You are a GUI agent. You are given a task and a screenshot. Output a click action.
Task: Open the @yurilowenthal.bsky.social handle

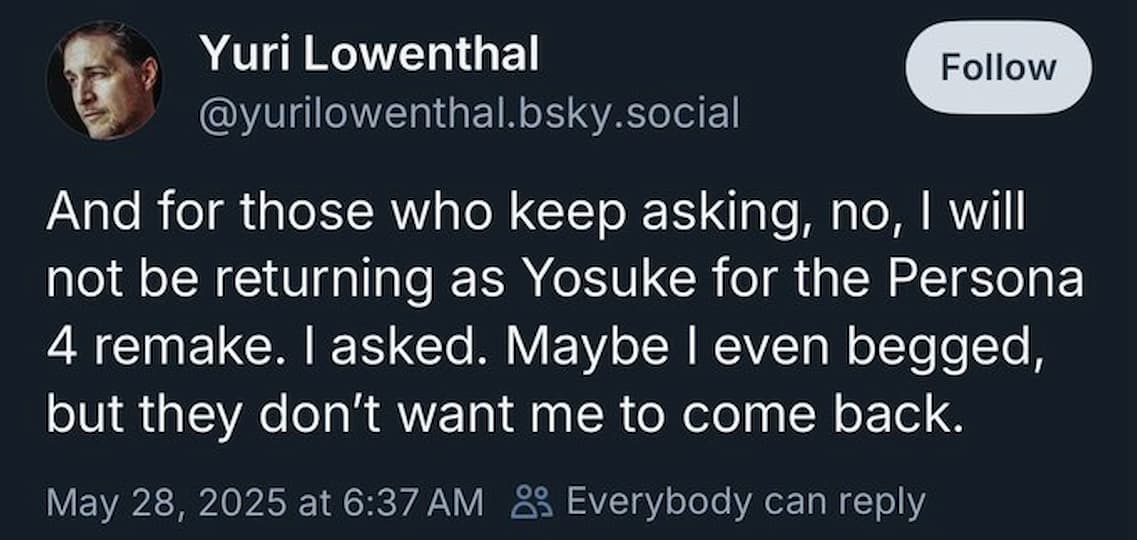point(470,114)
